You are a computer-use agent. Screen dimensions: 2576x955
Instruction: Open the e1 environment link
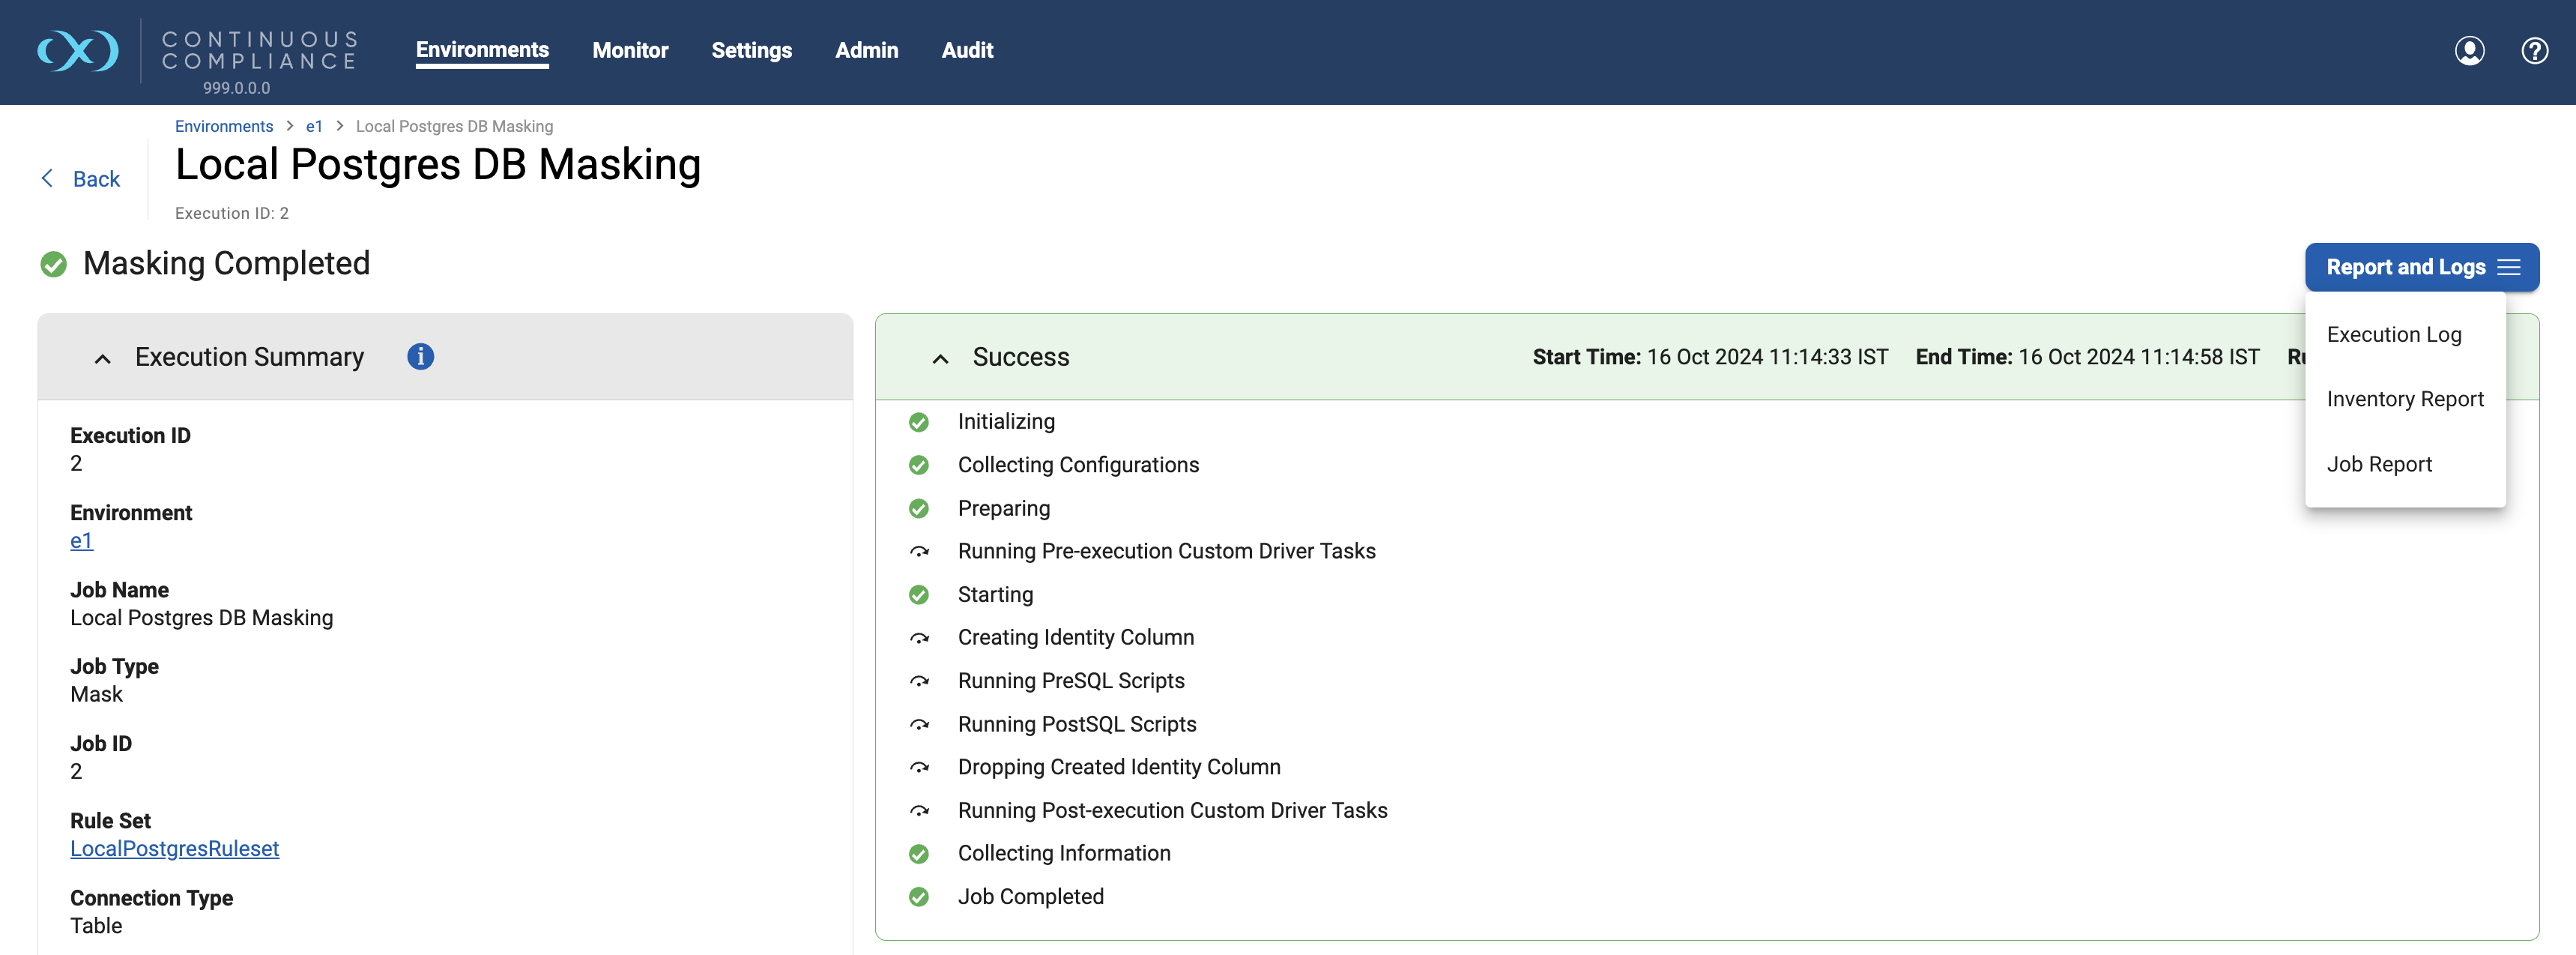click(x=81, y=540)
